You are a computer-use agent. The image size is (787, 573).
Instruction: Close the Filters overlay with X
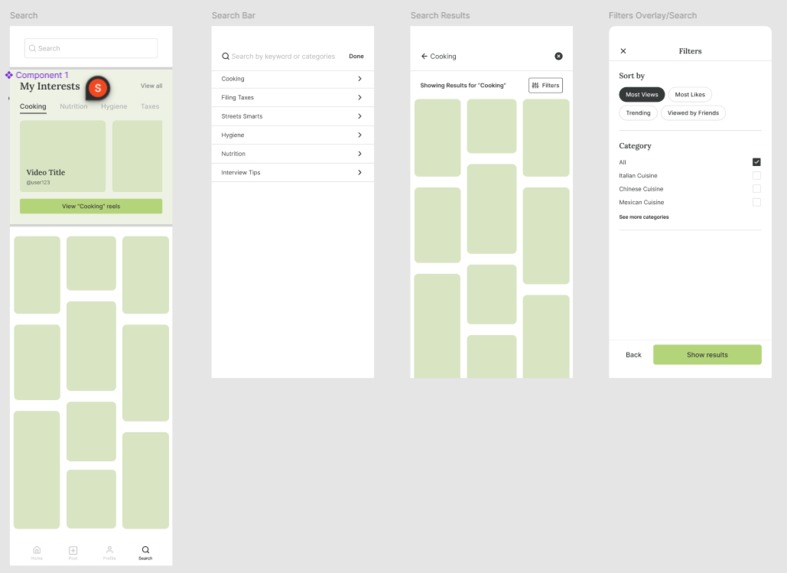[x=623, y=51]
